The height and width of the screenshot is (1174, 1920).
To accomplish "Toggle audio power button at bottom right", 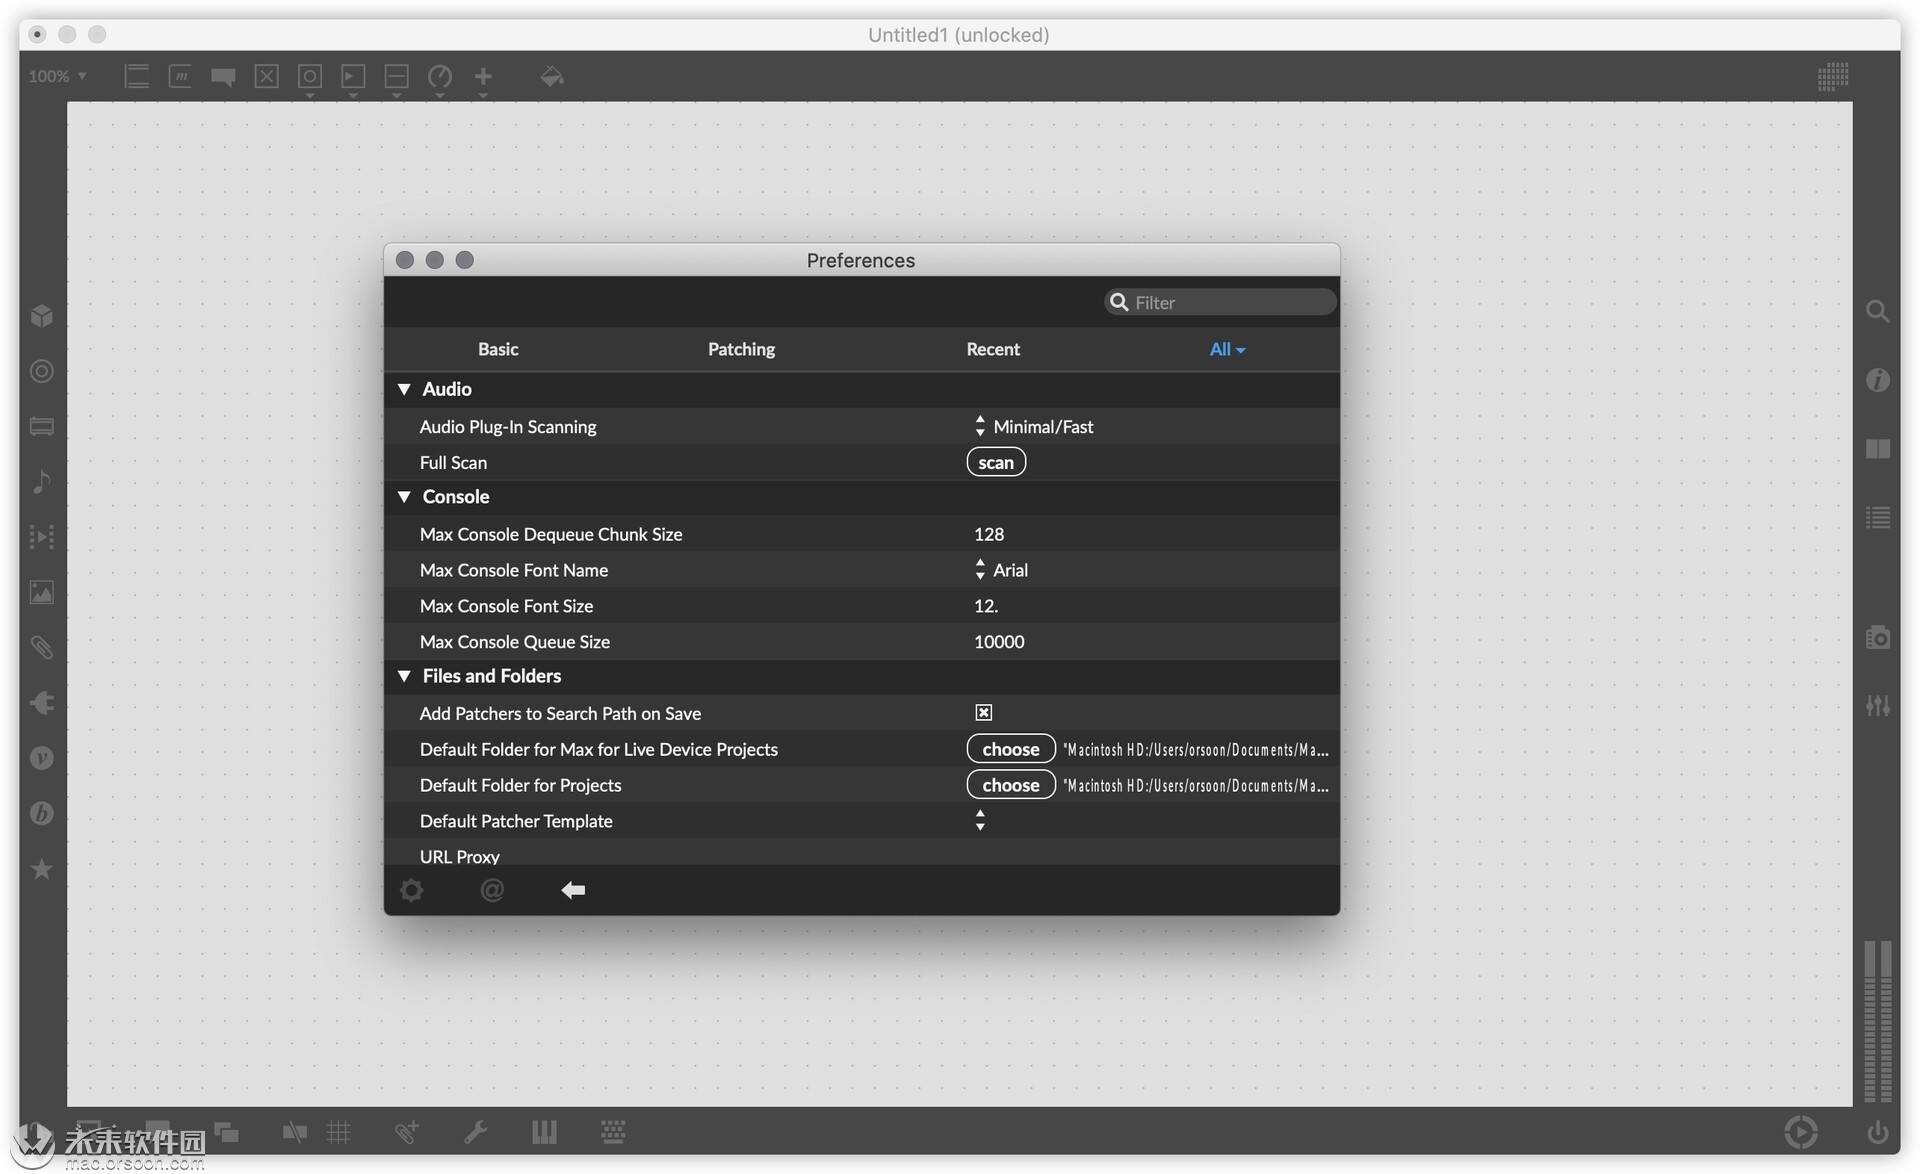I will pyautogui.click(x=1877, y=1132).
